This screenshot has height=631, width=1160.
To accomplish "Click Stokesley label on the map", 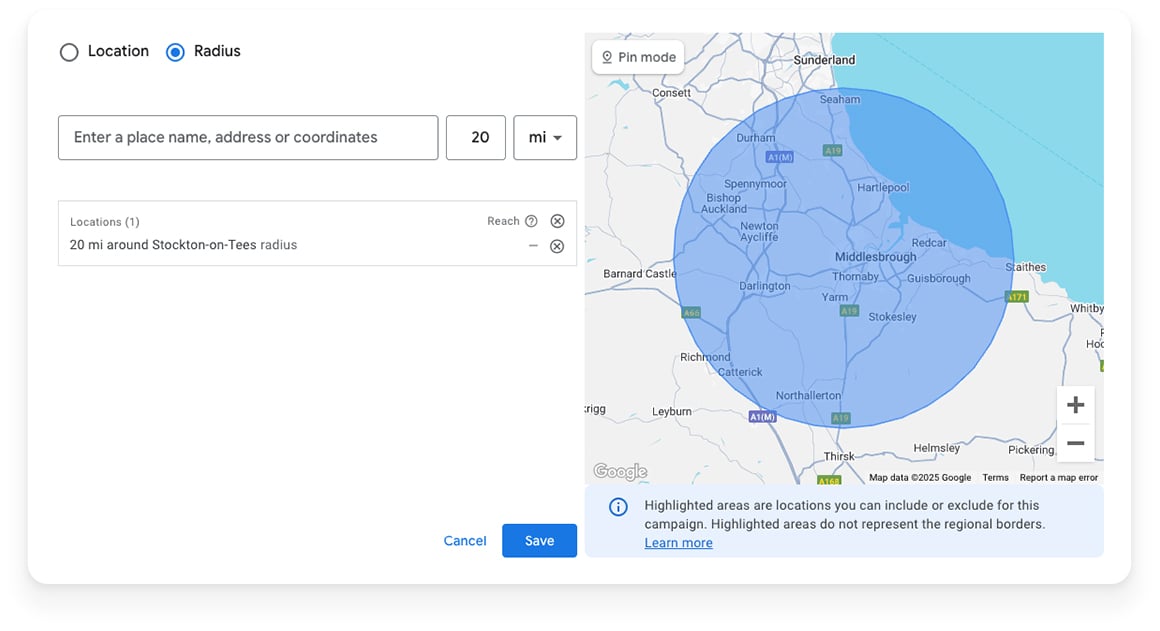I will pos(892,317).
